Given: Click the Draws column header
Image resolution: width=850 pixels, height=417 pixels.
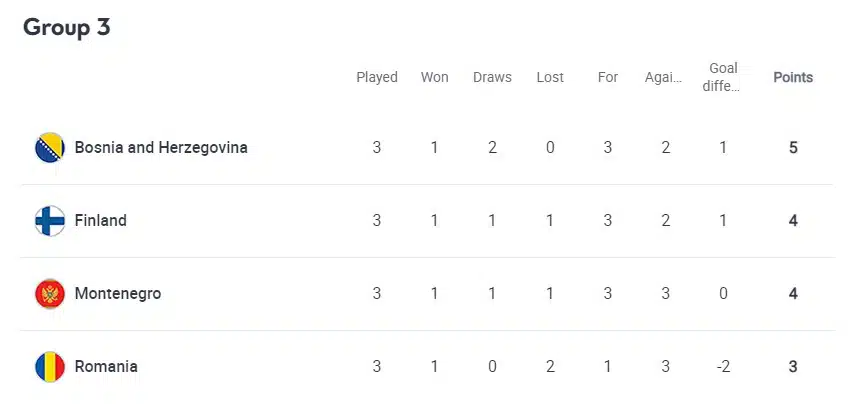Looking at the screenshot, I should [492, 77].
